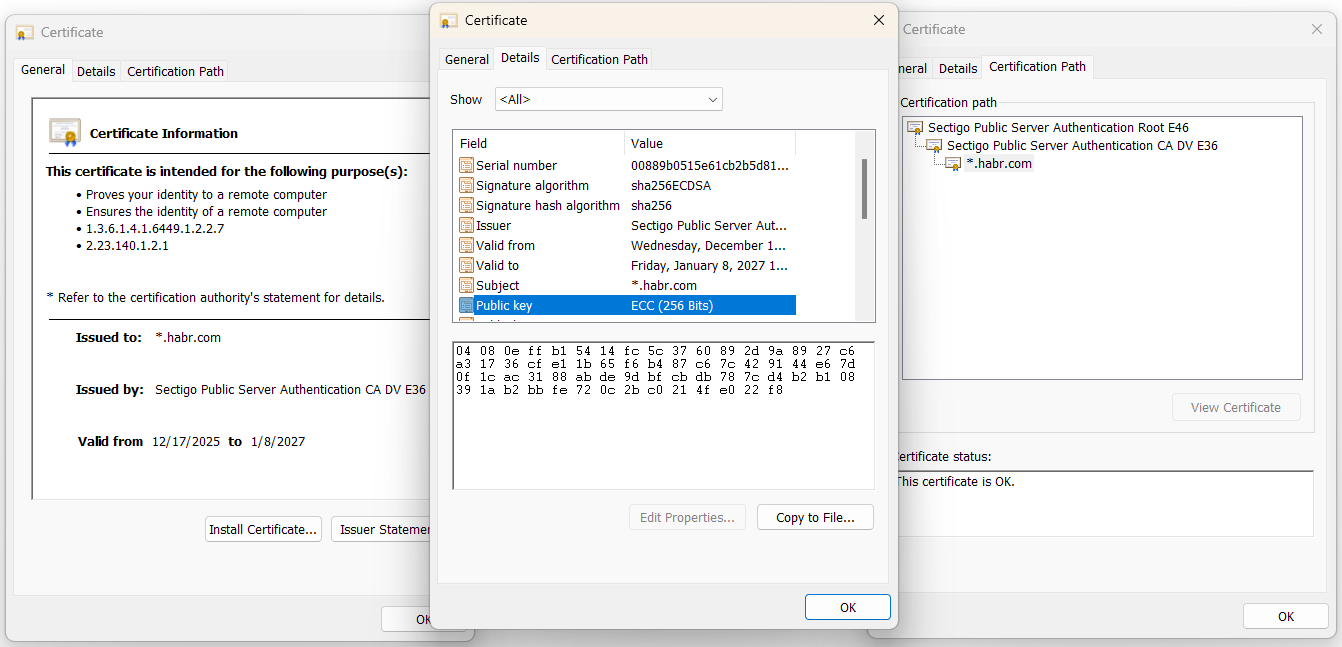Viewport: 1342px width, 647px height.
Task: Click OID 1.3.6.1.4.1.6449.1.2.2.7 in purposes list
Action: click(155, 229)
